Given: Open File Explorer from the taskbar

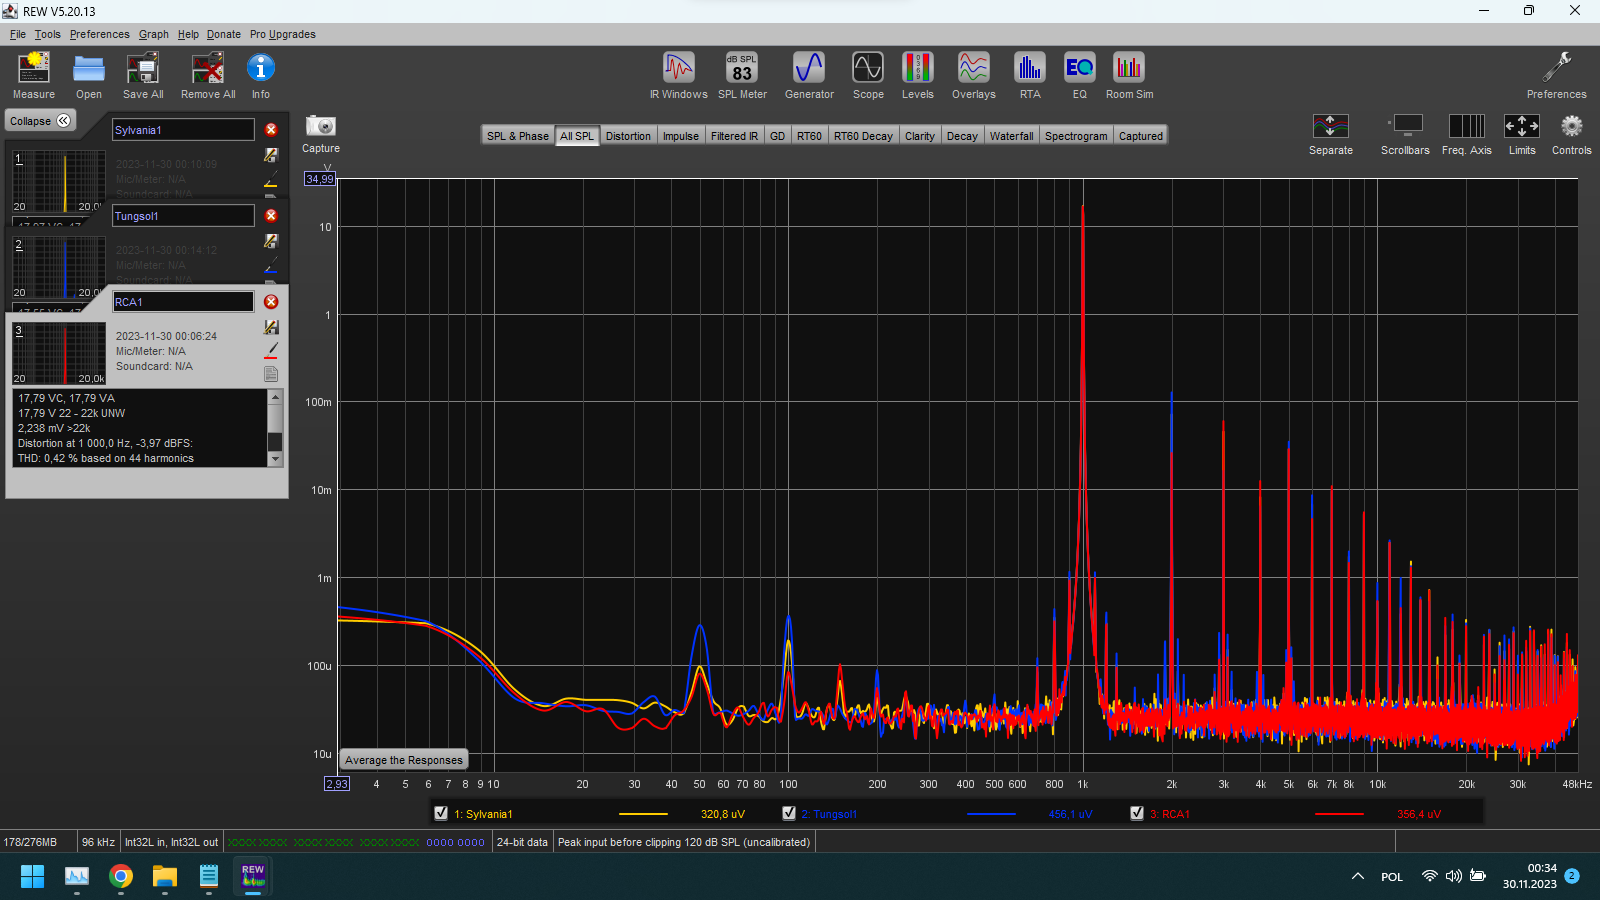Looking at the screenshot, I should click(x=165, y=877).
